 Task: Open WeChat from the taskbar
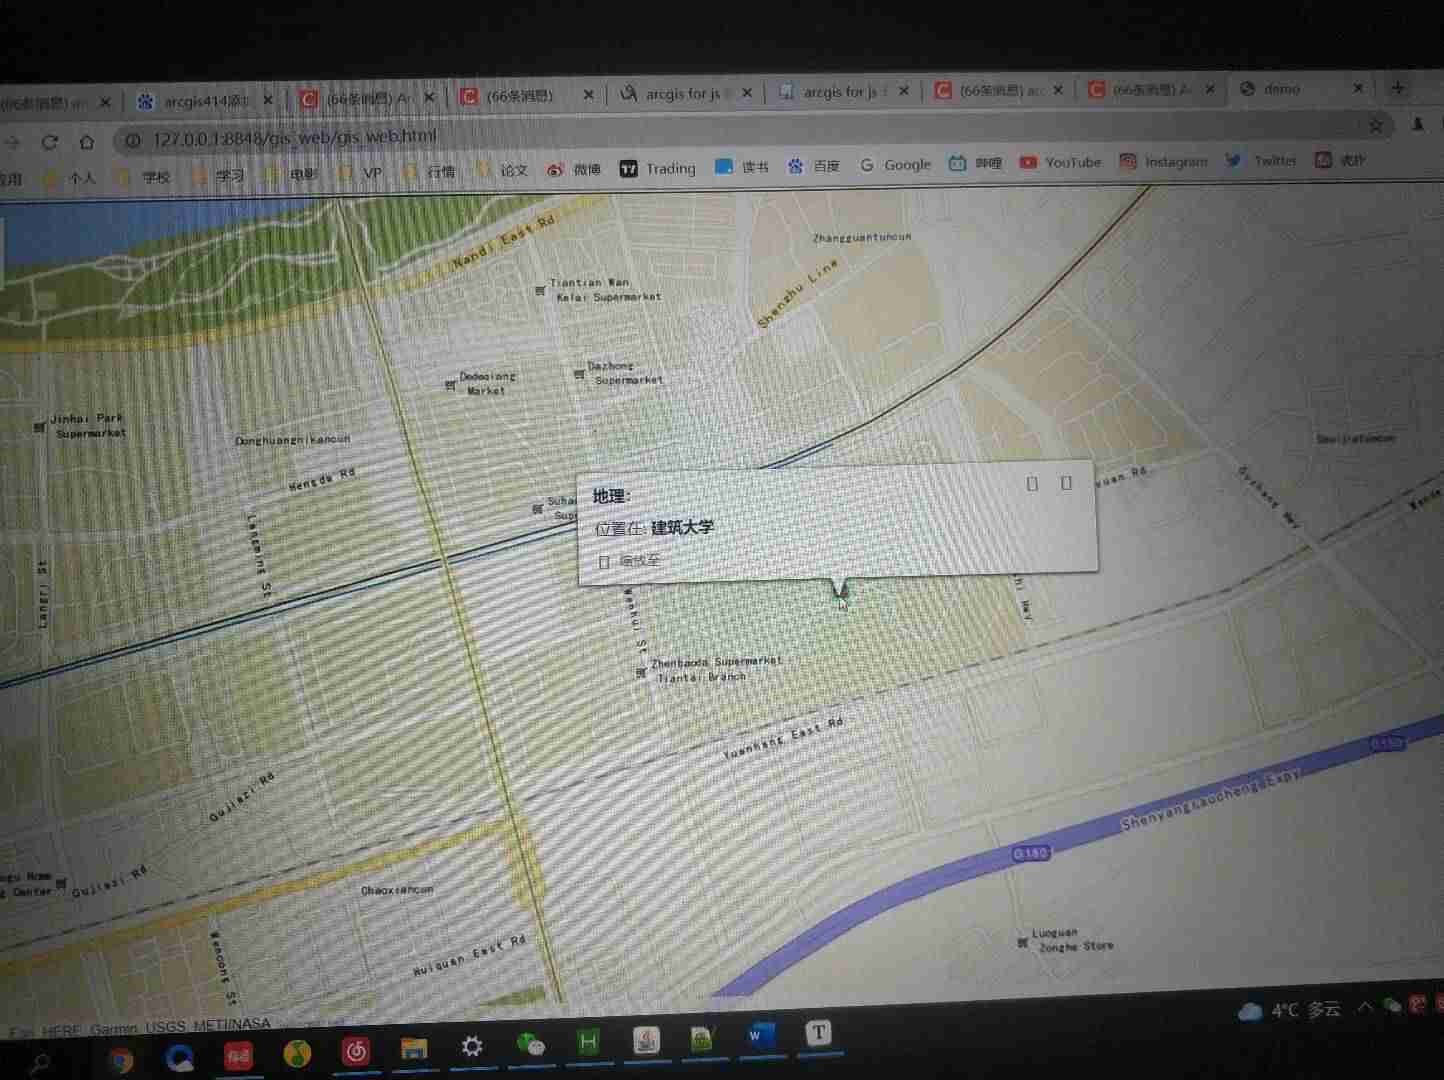coord(531,1046)
